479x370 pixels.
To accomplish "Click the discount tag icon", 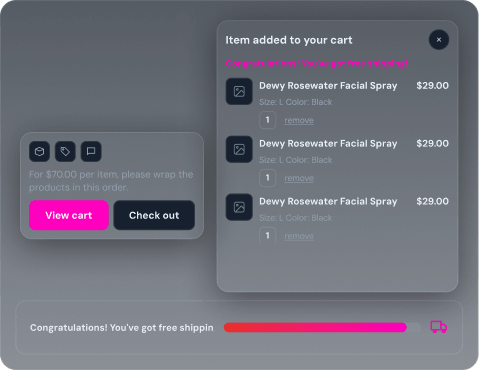I will click(65, 152).
